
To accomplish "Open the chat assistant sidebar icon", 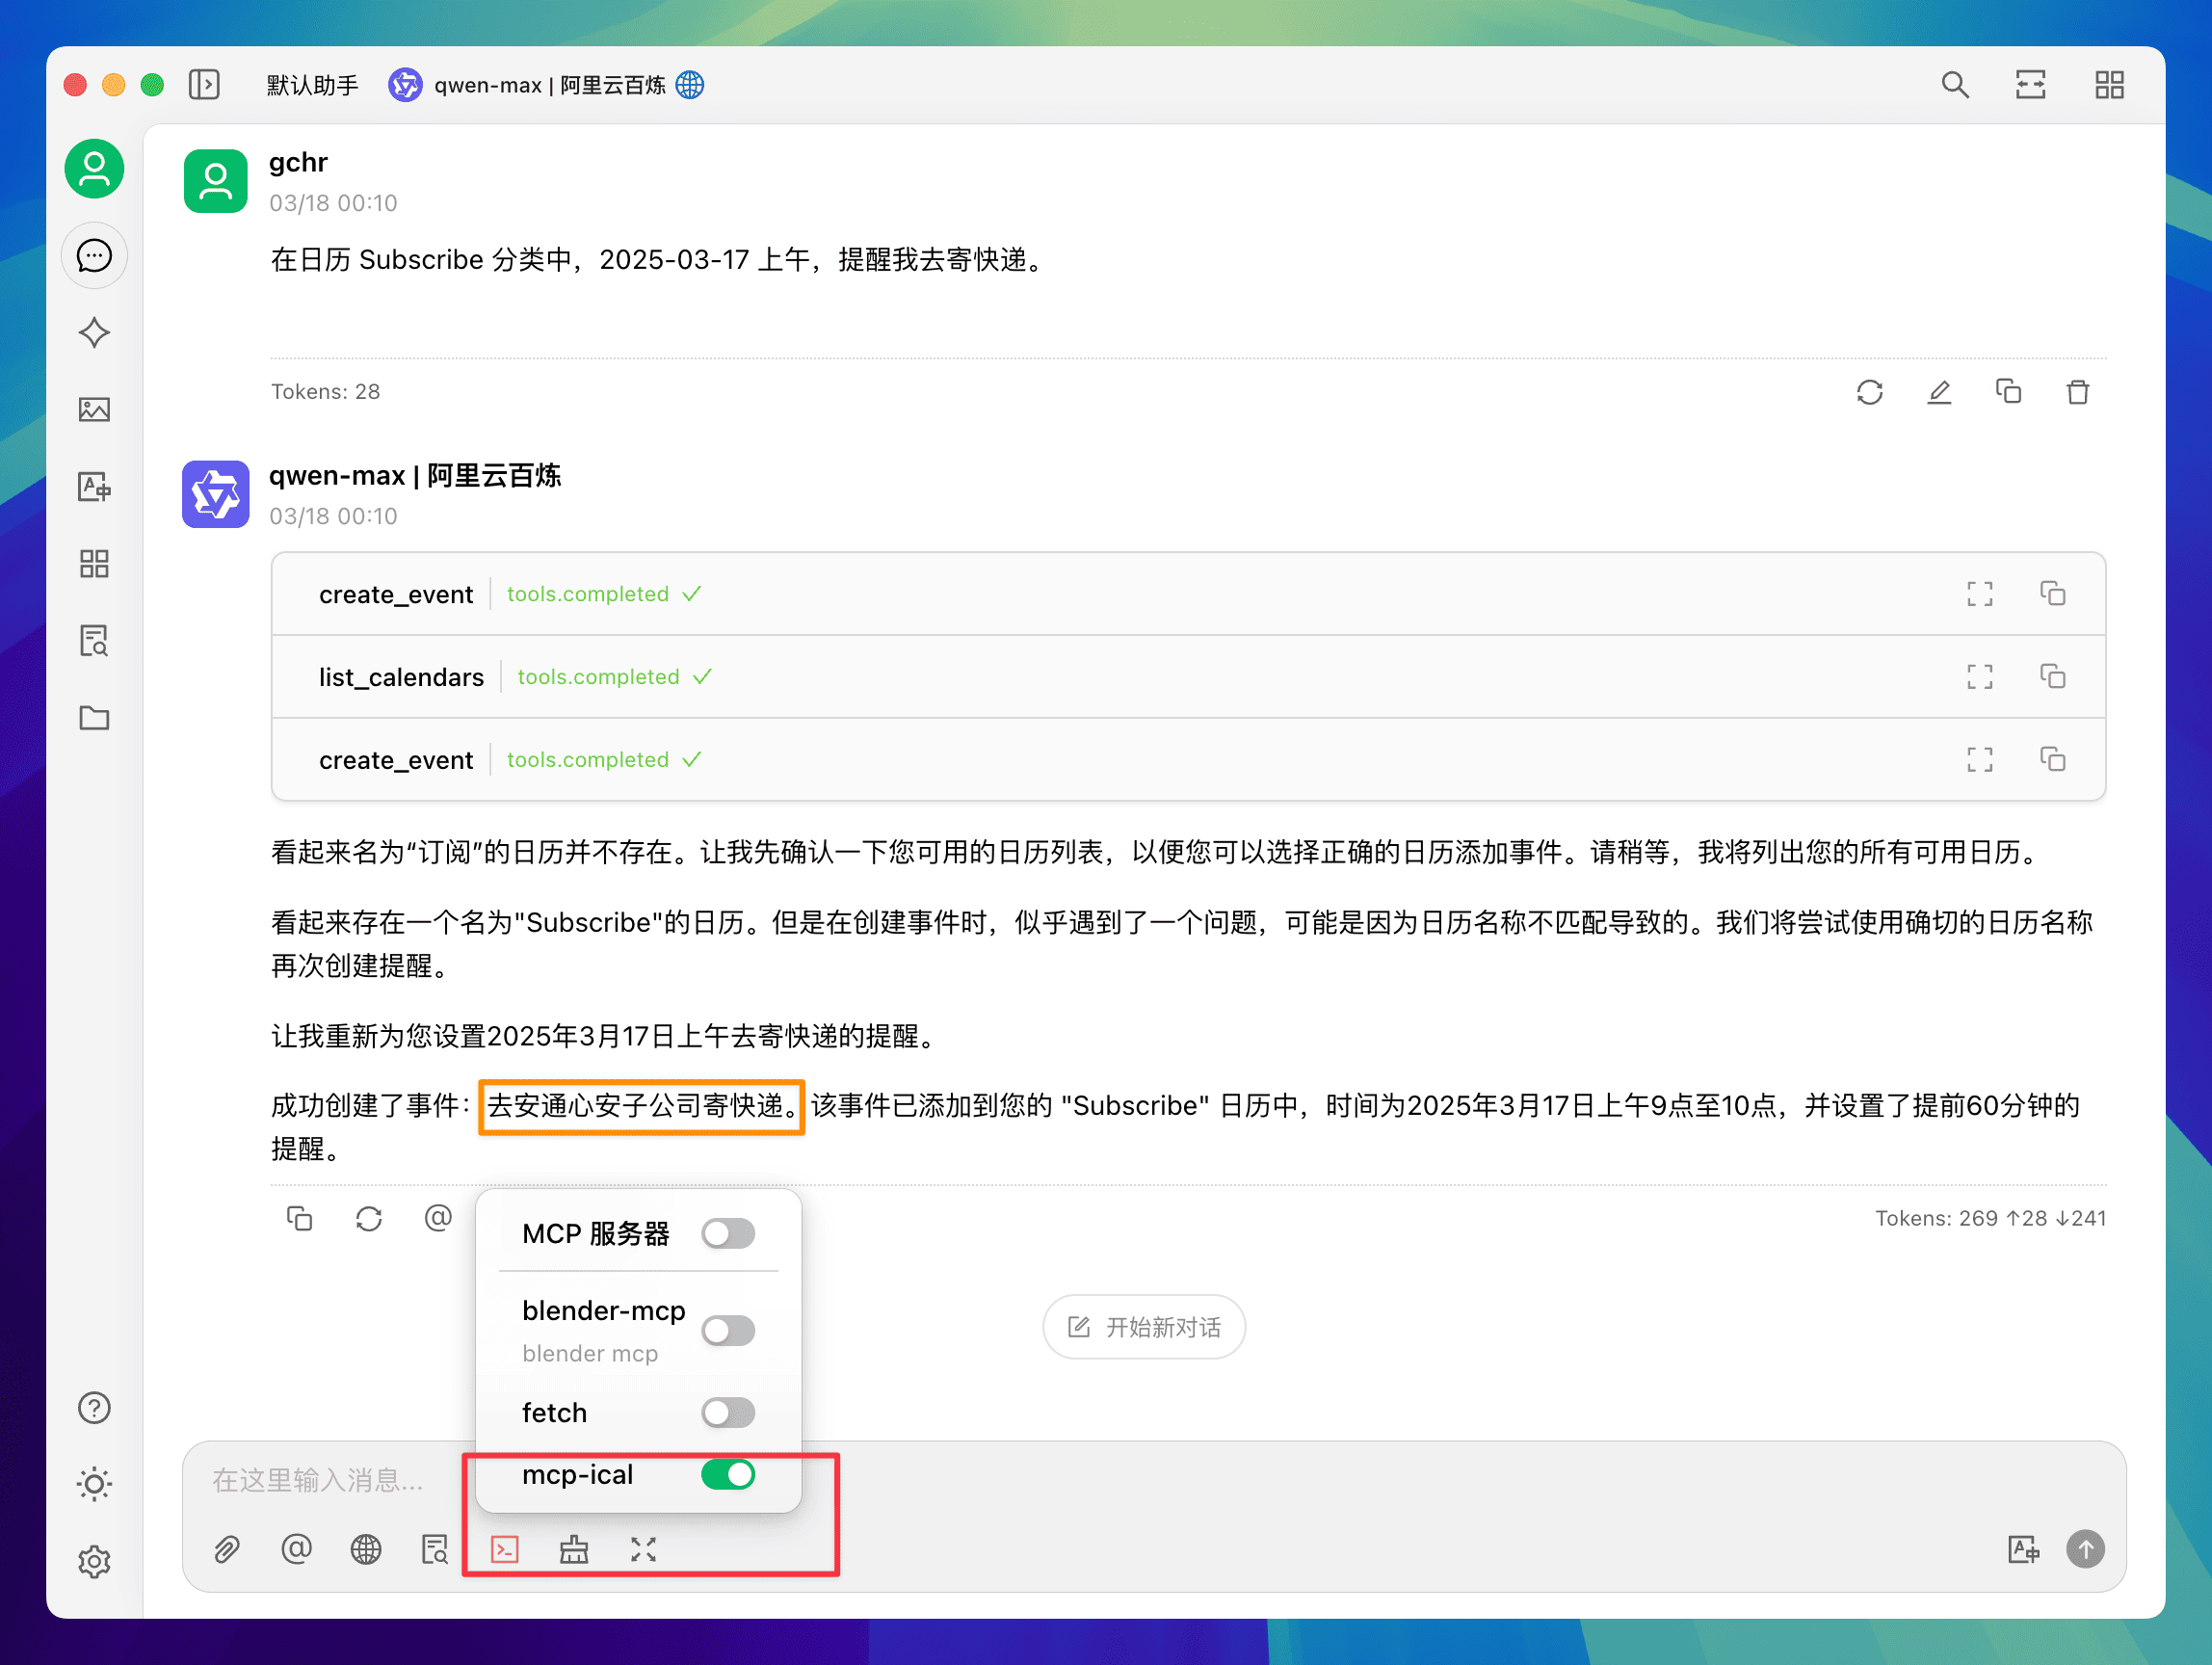I will pyautogui.click(x=94, y=256).
